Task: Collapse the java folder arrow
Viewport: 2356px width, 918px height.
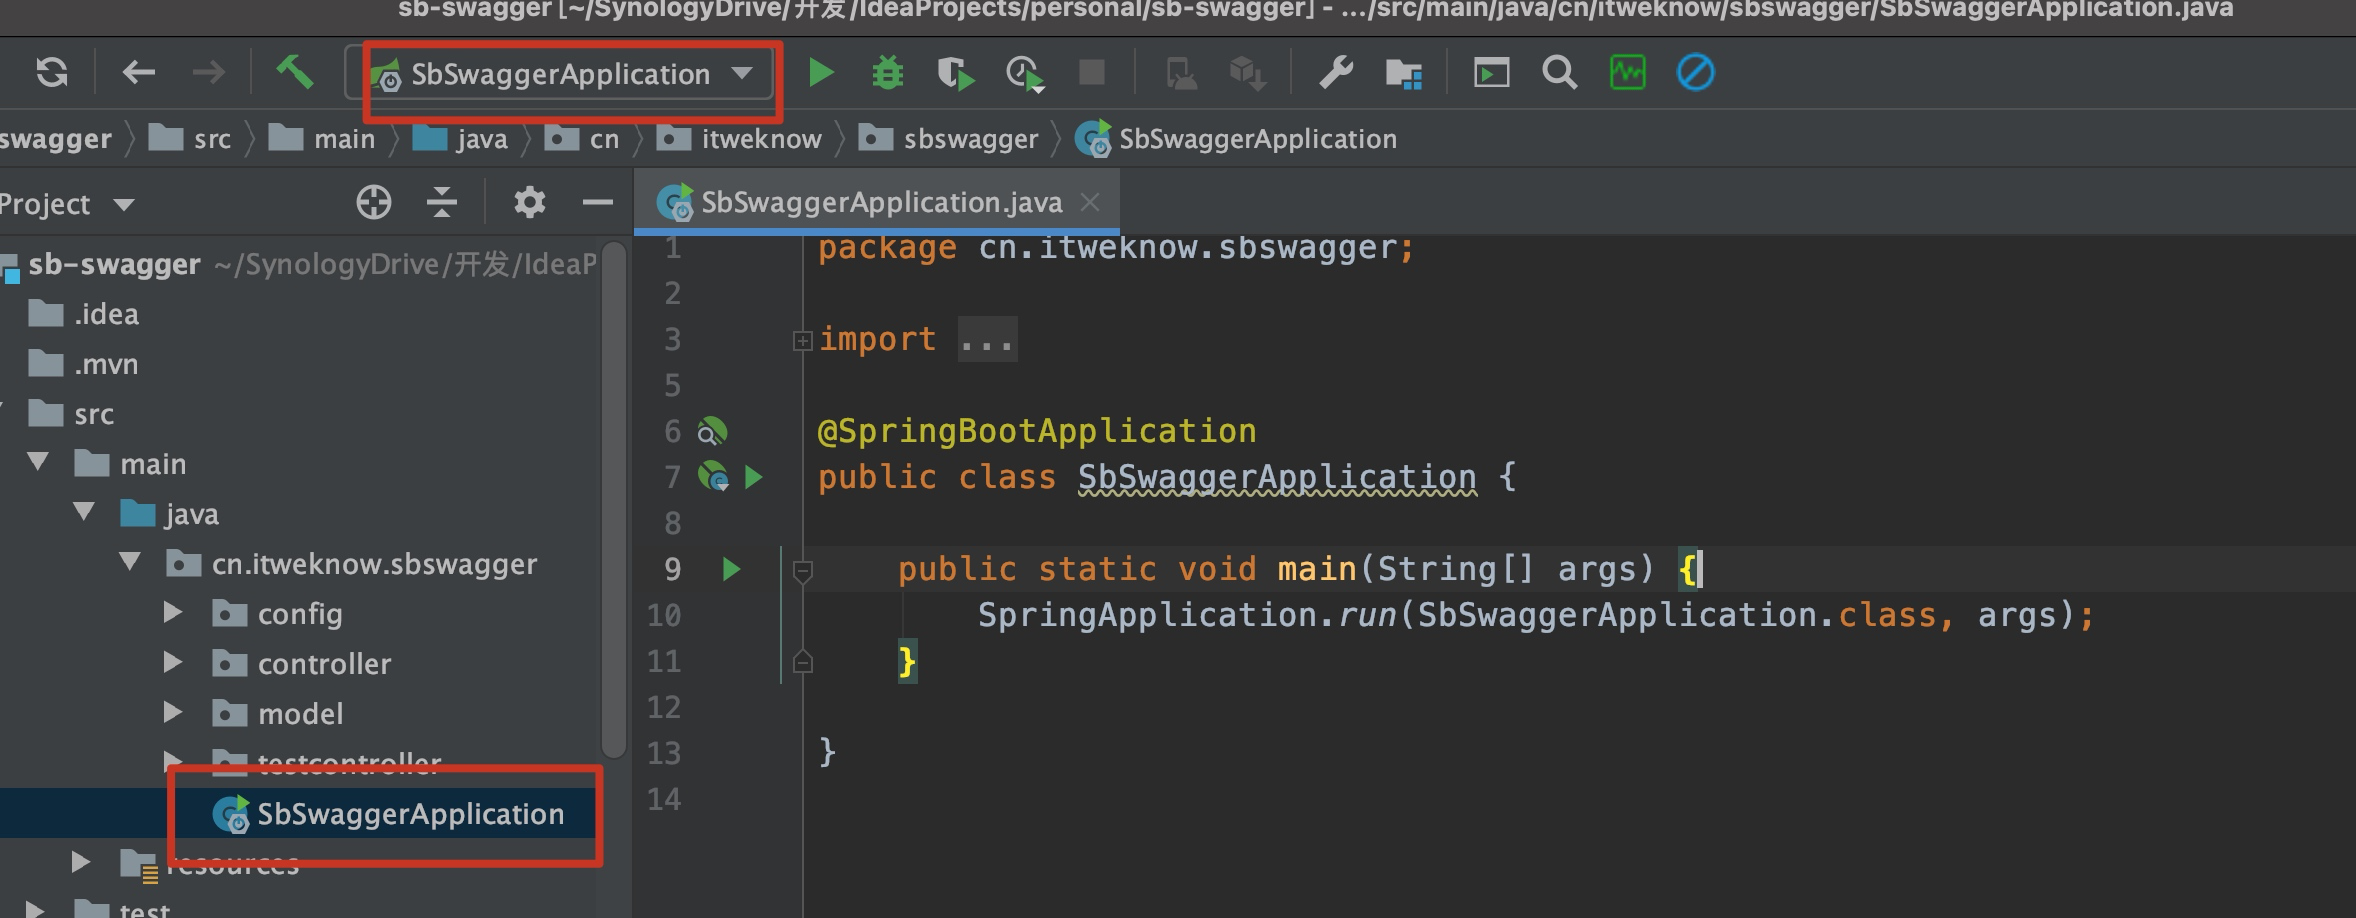Action: [85, 512]
